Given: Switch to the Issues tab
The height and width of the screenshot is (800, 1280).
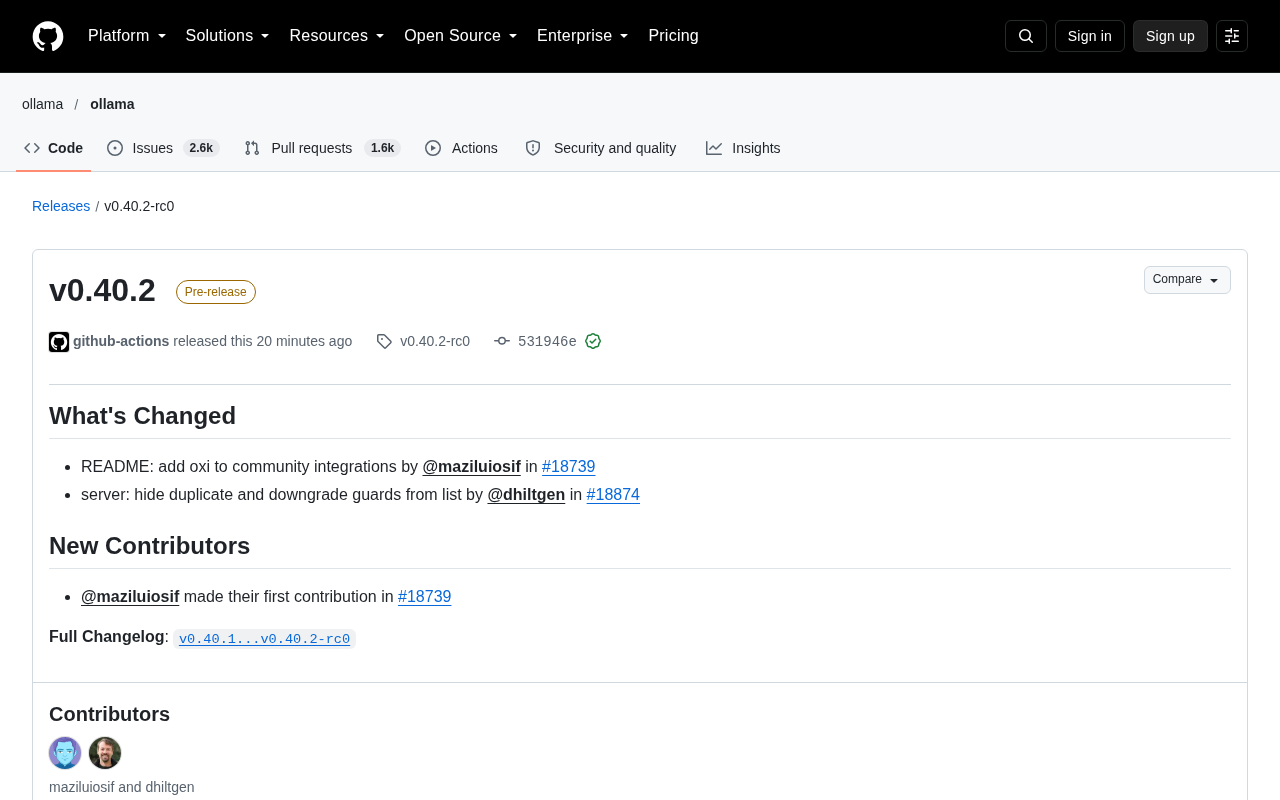Looking at the screenshot, I should [163, 148].
